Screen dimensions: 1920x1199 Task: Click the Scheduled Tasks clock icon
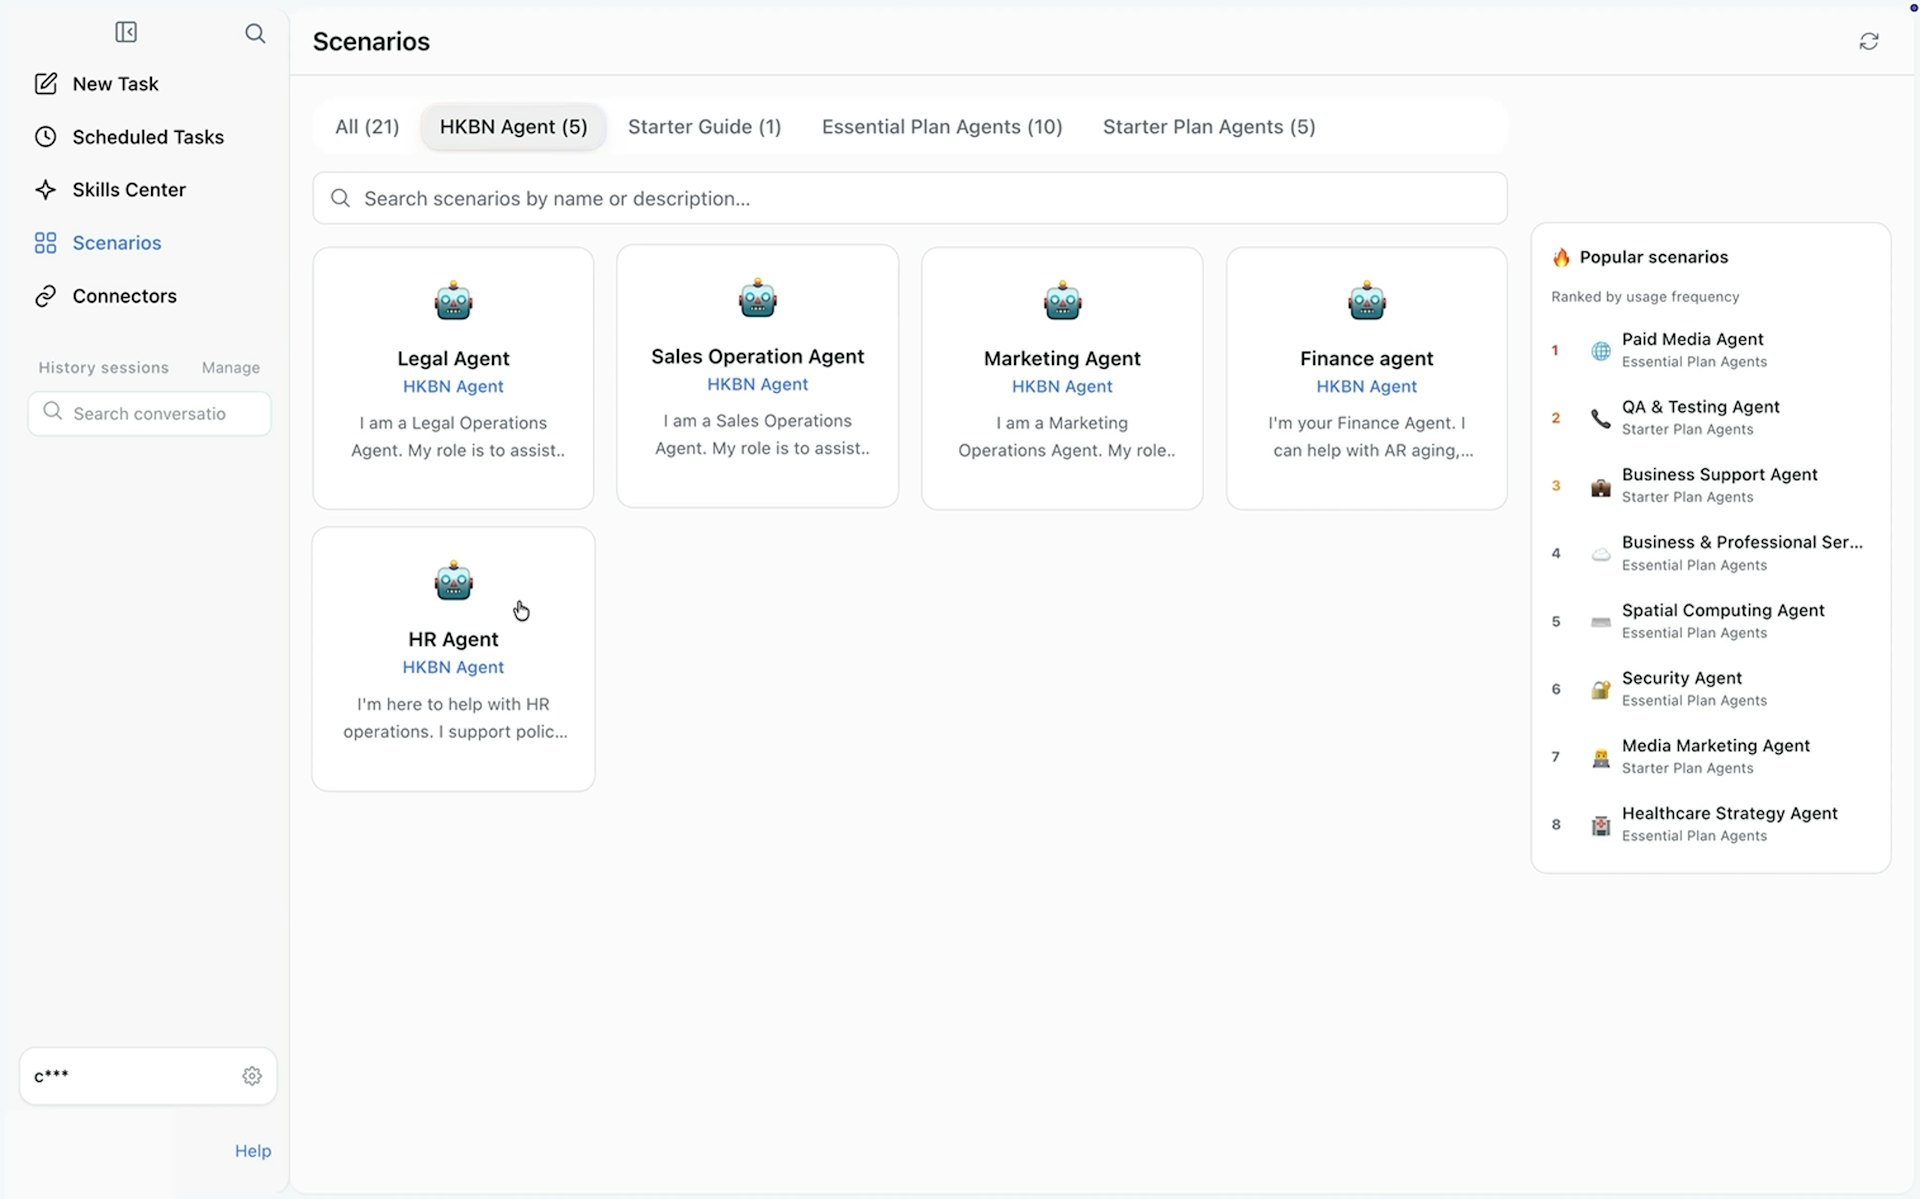click(x=46, y=137)
